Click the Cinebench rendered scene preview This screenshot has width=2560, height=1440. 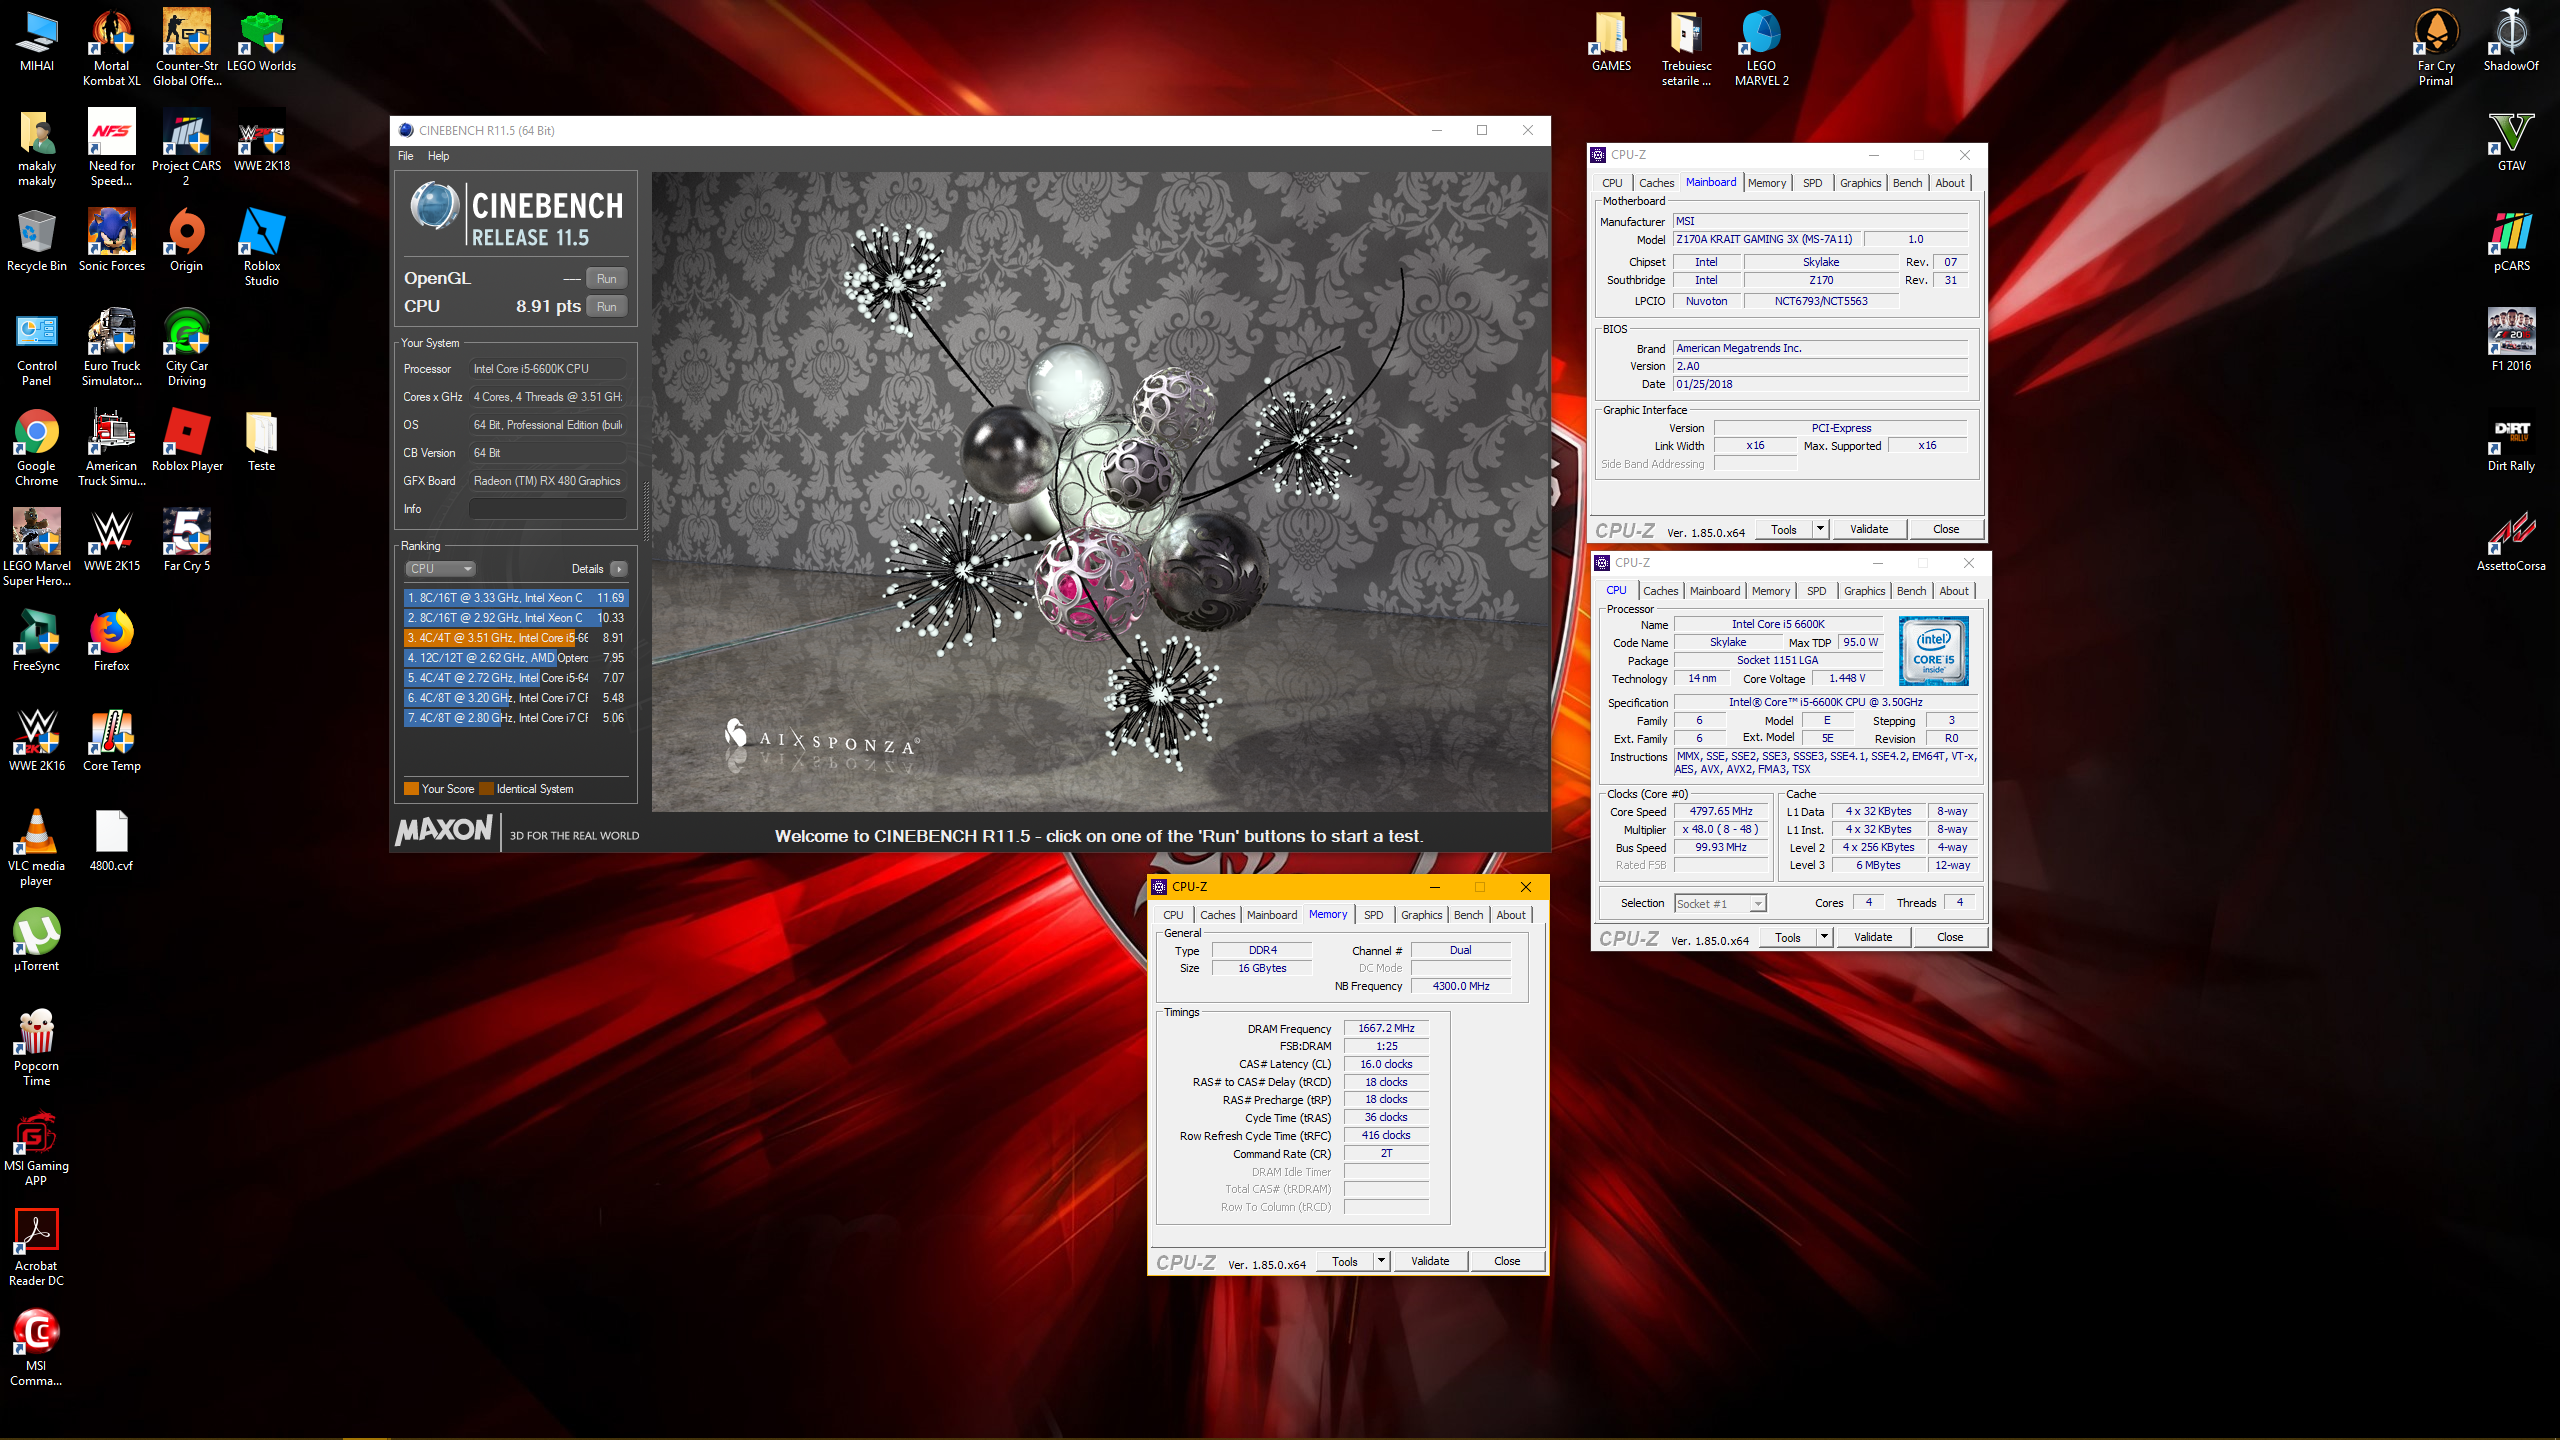[x=1100, y=491]
